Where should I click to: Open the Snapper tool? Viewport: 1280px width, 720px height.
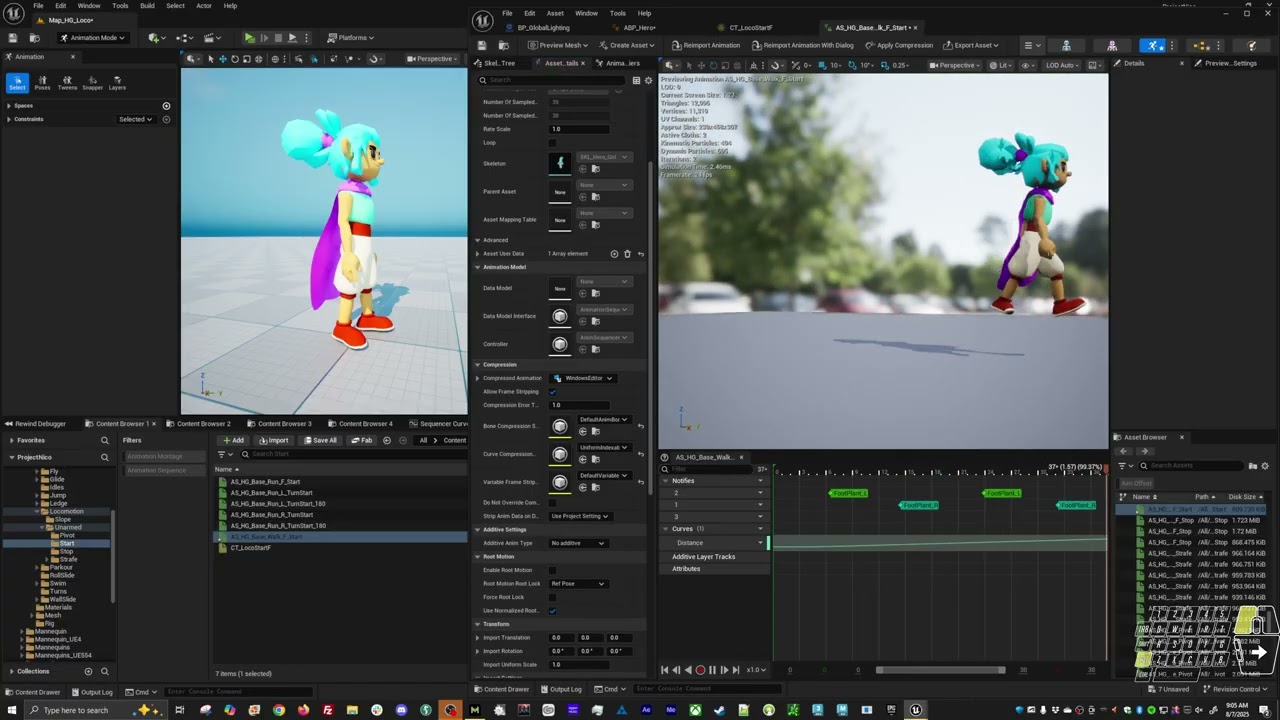coord(92,82)
